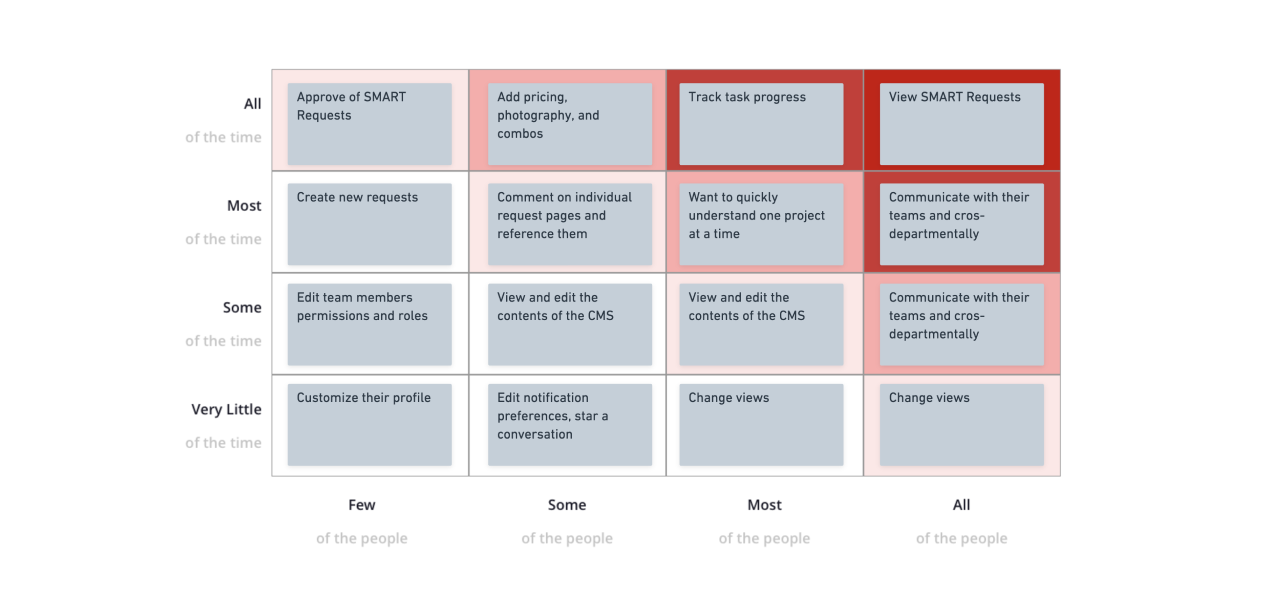Screen dimensions: 1268x612
Task: Select the Very Little of the time row label
Action: click(x=226, y=410)
